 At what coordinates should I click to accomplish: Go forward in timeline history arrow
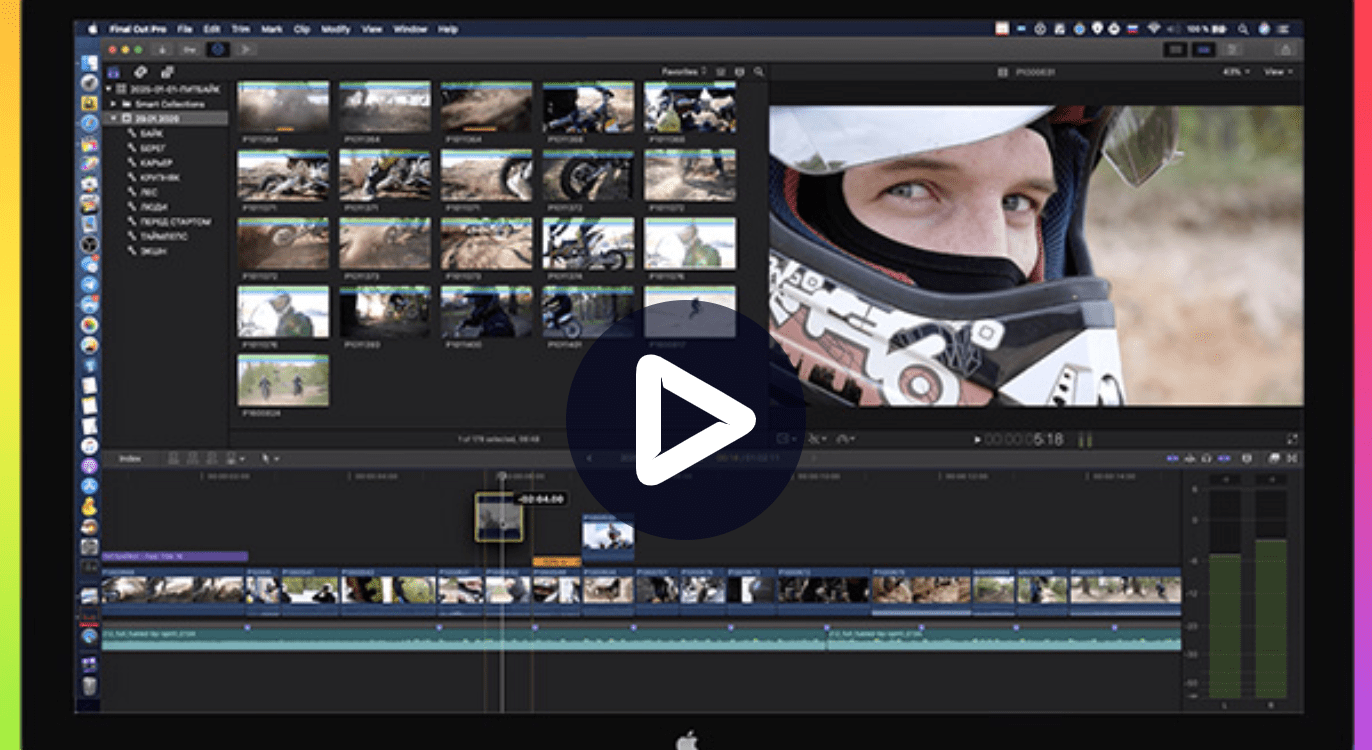812,459
